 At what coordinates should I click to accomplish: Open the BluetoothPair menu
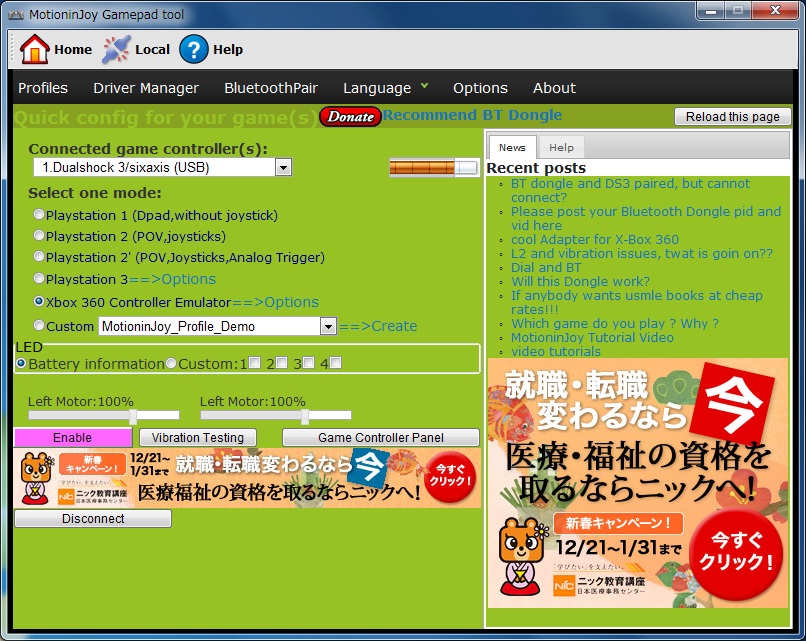271,88
